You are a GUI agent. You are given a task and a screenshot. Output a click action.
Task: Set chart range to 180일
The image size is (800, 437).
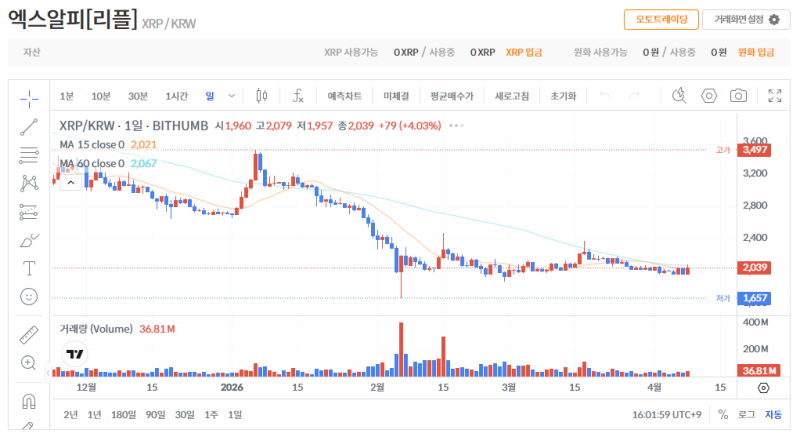pyautogui.click(x=123, y=415)
